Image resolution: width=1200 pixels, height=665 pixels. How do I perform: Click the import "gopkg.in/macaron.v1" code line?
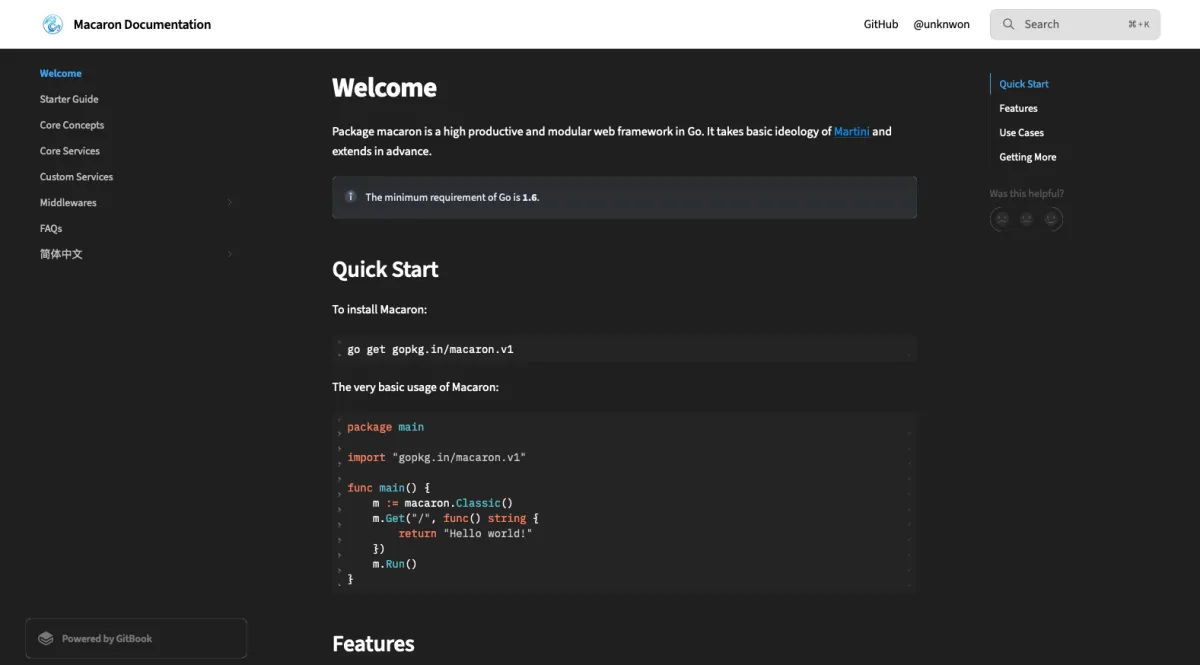436,457
